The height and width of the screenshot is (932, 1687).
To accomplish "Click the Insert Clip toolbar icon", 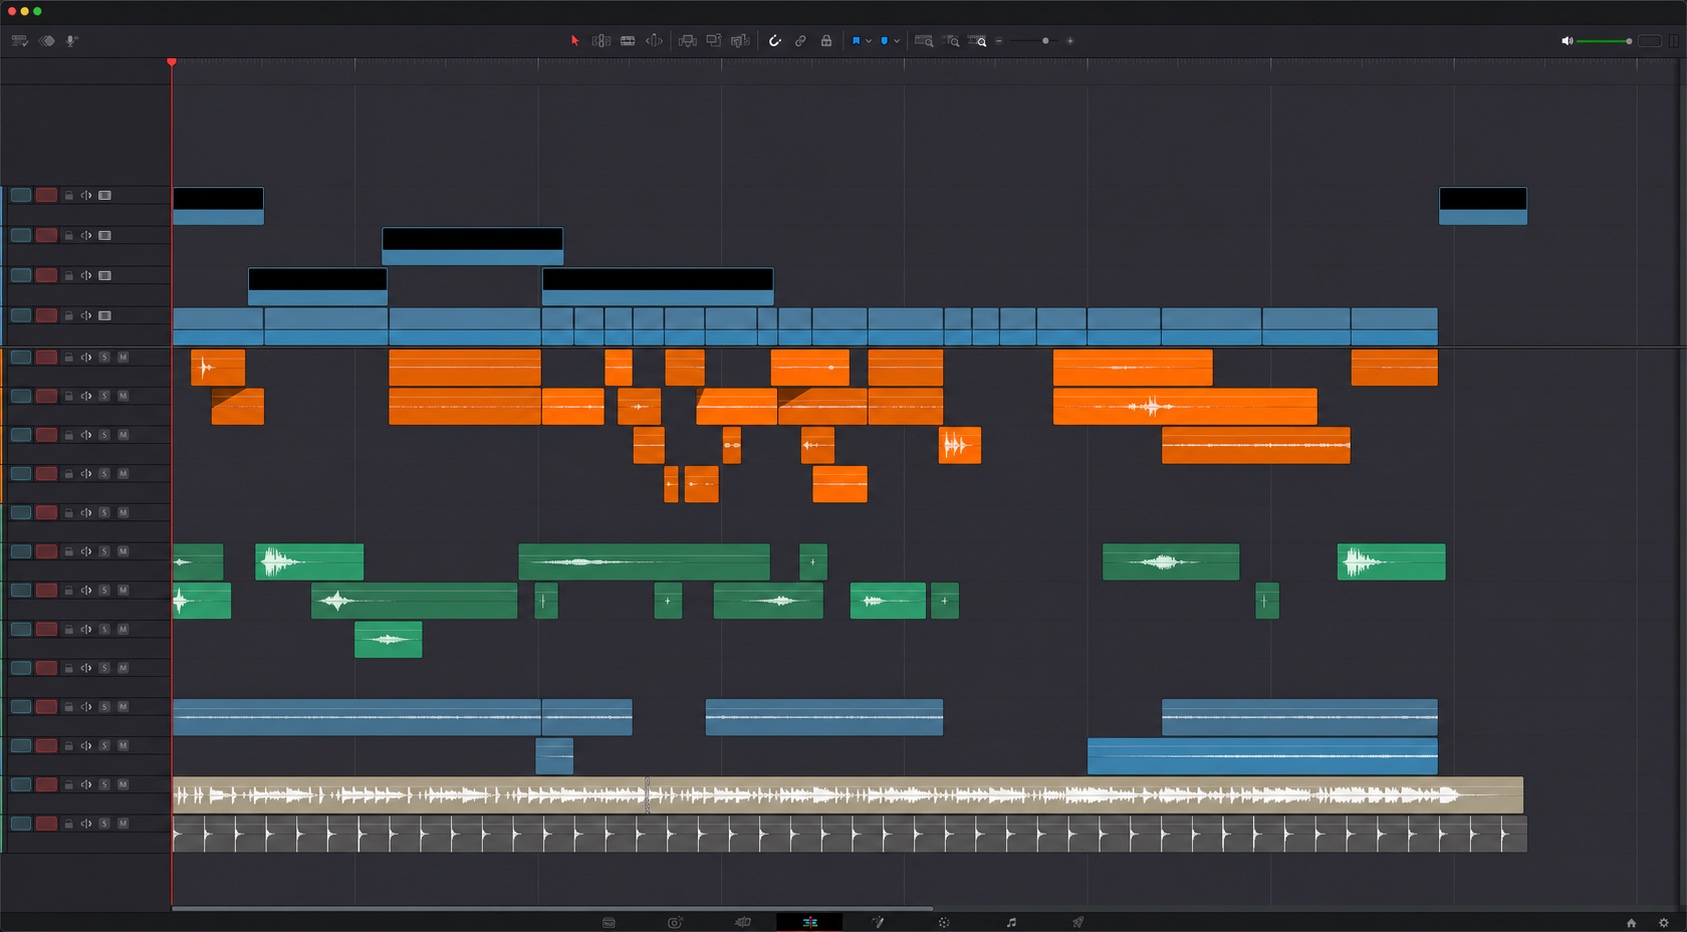I will pyautogui.click(x=688, y=41).
